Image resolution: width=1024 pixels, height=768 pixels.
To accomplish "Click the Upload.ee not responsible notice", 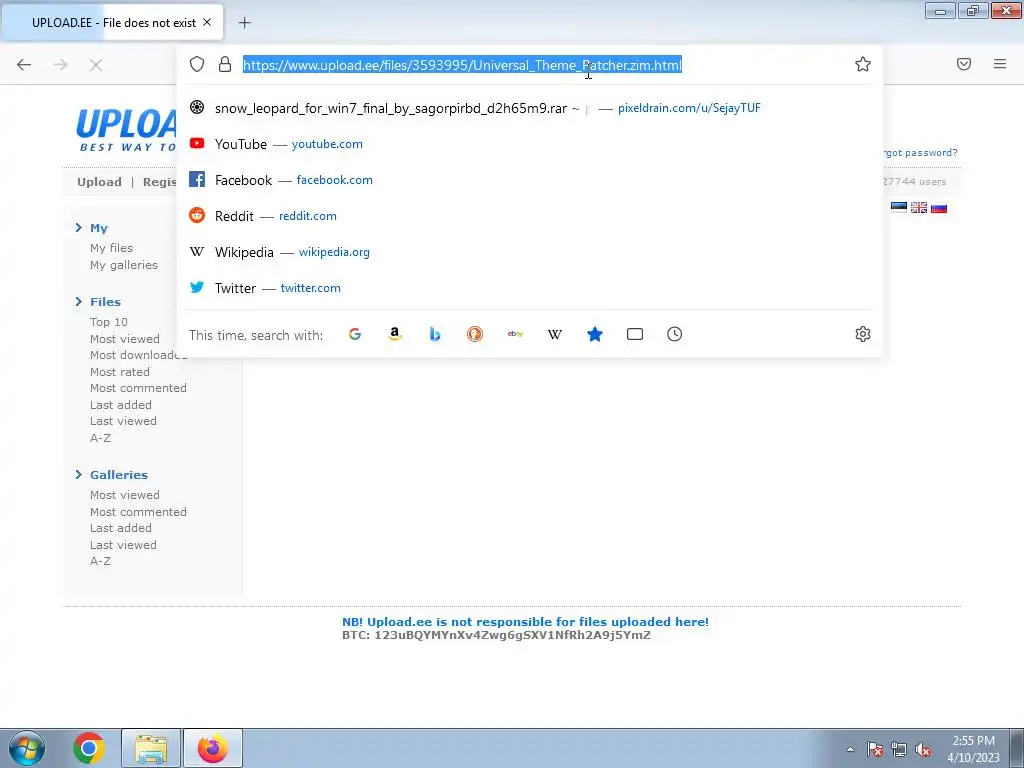I will tap(525, 622).
